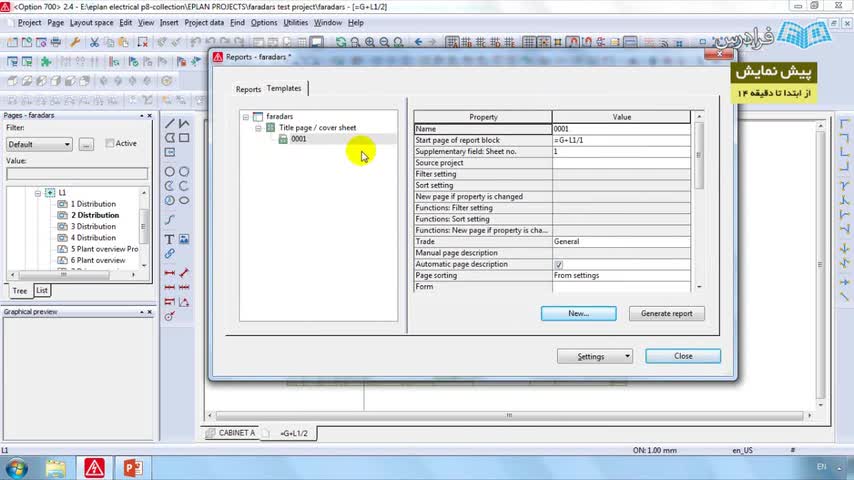Click the Cut scissors icon

94,42
